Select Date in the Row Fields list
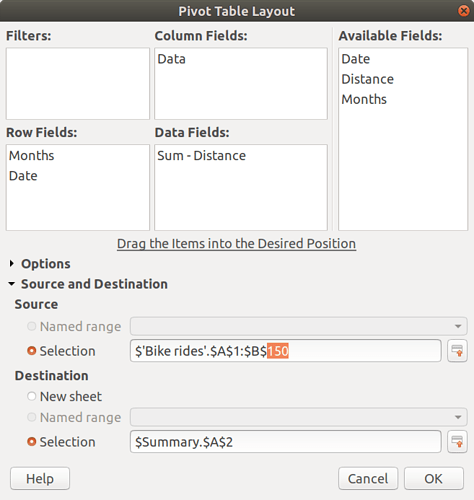 click(23, 176)
